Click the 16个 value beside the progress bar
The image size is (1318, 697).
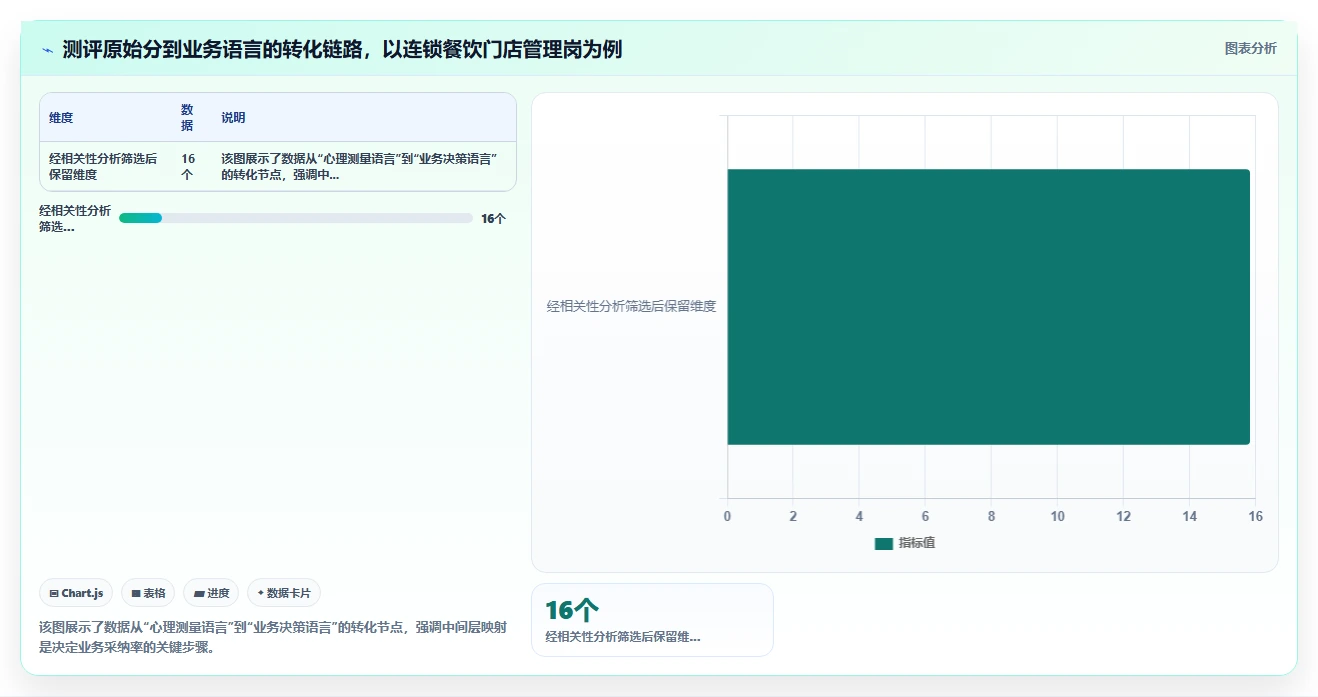coord(493,219)
